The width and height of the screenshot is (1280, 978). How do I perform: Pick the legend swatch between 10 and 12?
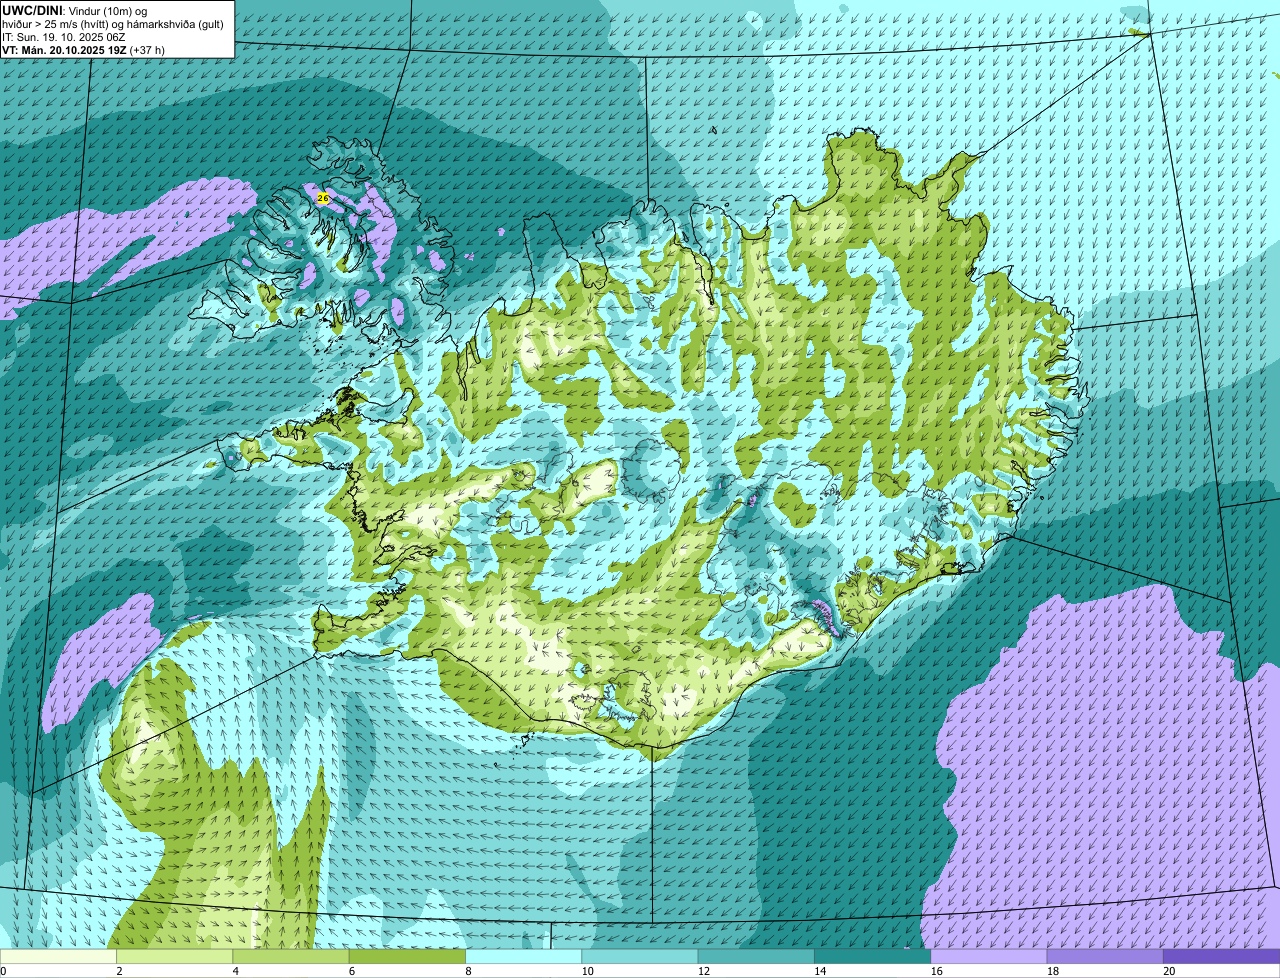(640, 957)
